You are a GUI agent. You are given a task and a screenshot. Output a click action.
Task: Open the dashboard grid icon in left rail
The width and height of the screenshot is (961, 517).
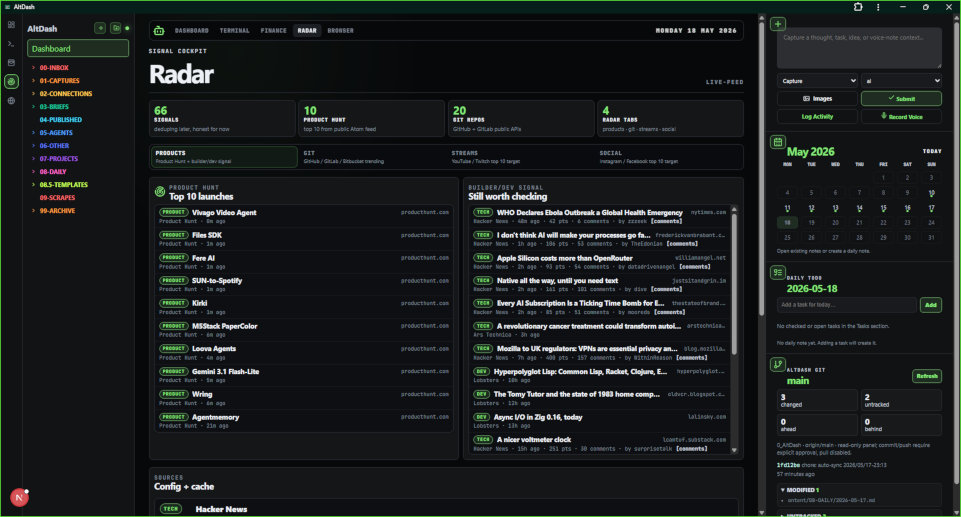(11, 25)
